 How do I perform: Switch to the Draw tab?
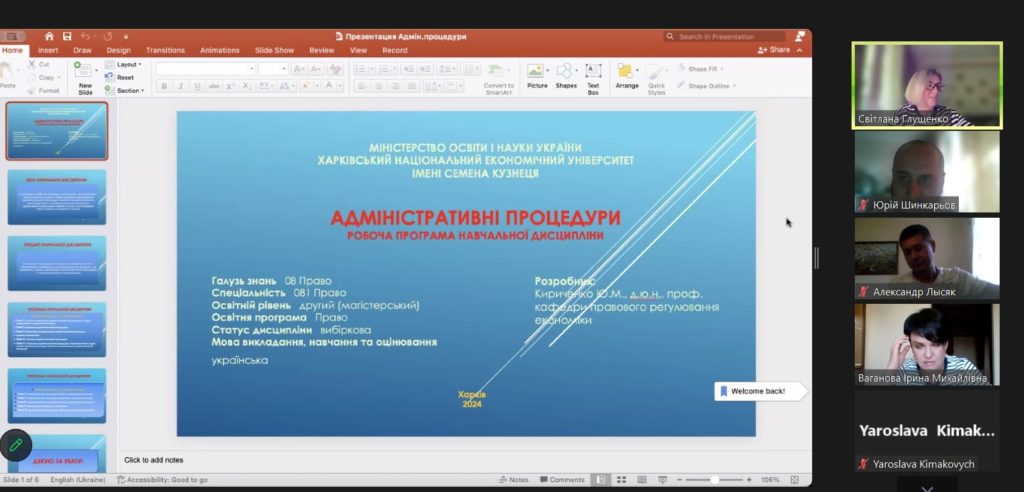82,50
